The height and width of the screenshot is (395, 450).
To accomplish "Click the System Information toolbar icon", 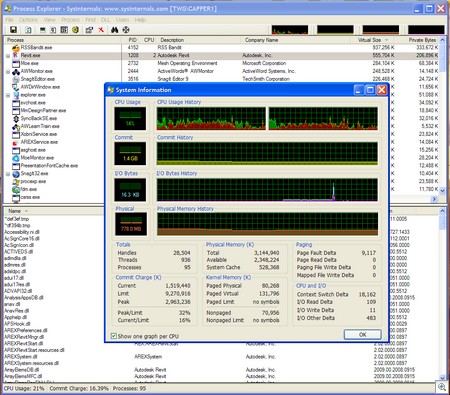I will click(43, 30).
